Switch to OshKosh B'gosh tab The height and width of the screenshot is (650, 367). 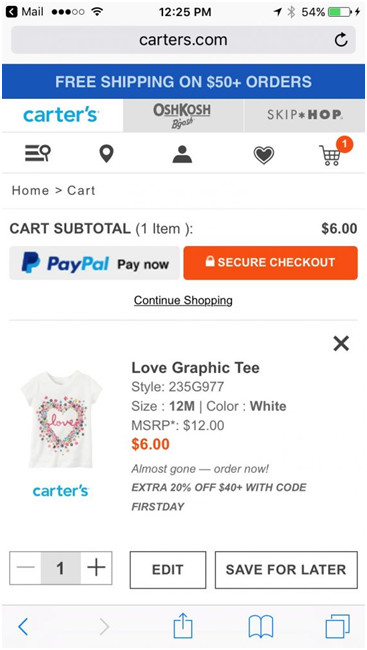pyautogui.click(x=183, y=116)
